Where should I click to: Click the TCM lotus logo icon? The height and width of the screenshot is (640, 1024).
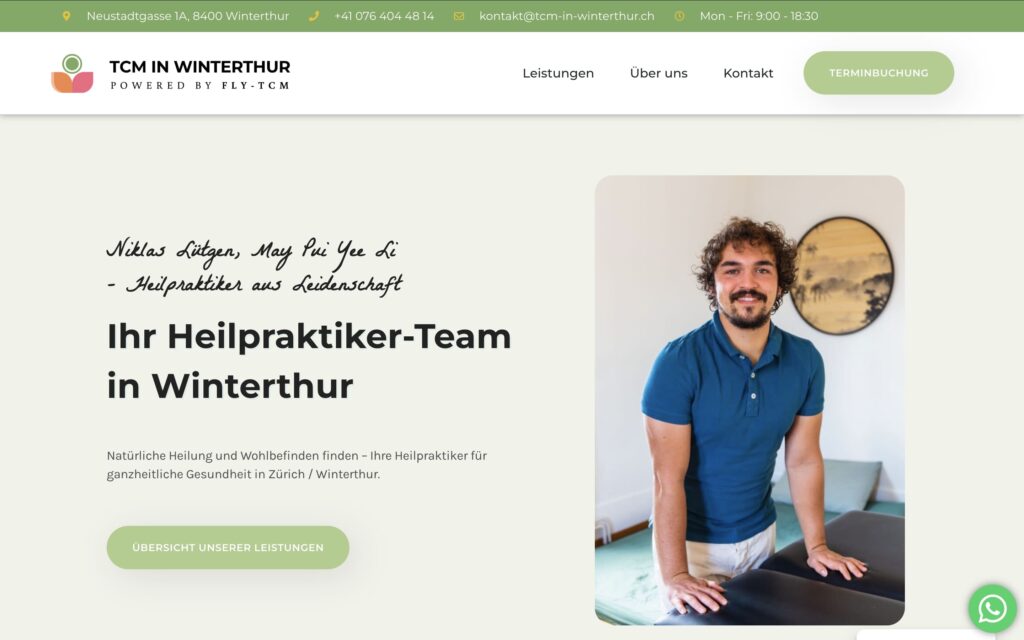click(72, 74)
